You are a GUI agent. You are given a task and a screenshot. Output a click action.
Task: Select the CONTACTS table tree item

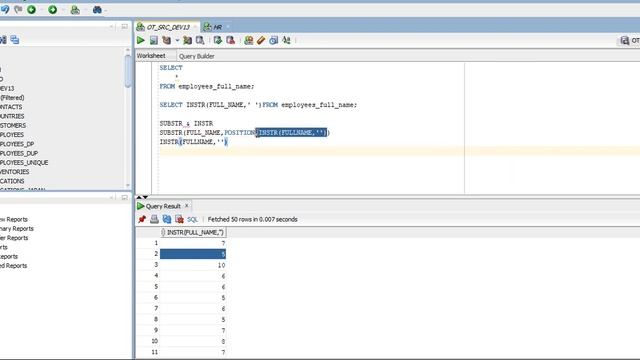click(11, 107)
